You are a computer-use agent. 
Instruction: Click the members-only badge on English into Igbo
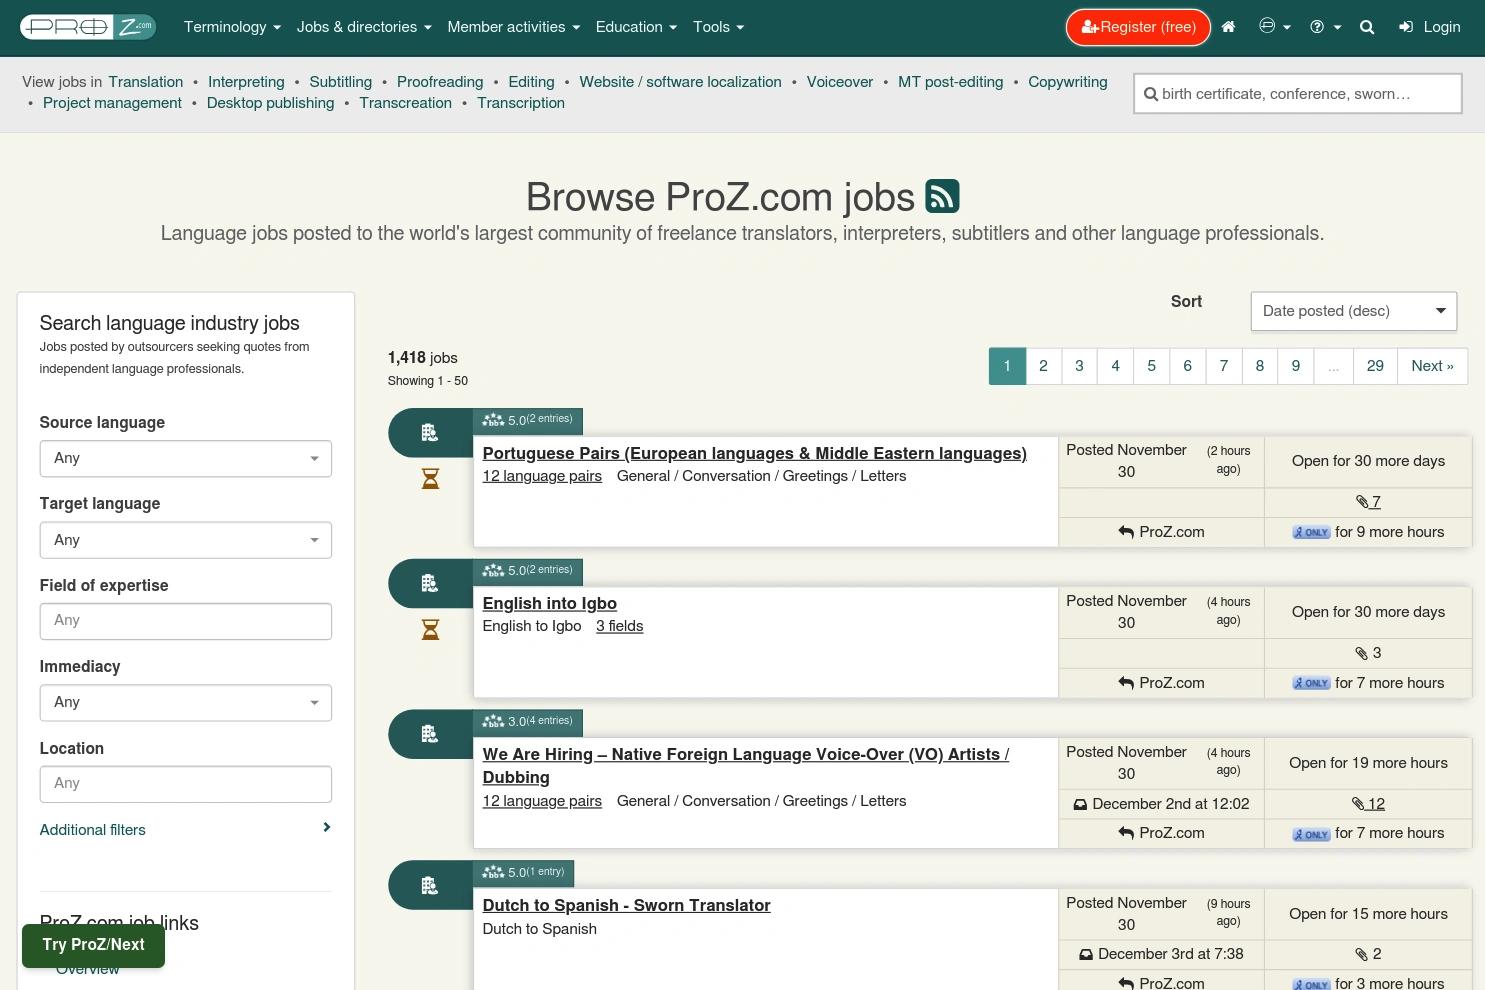point(1311,683)
